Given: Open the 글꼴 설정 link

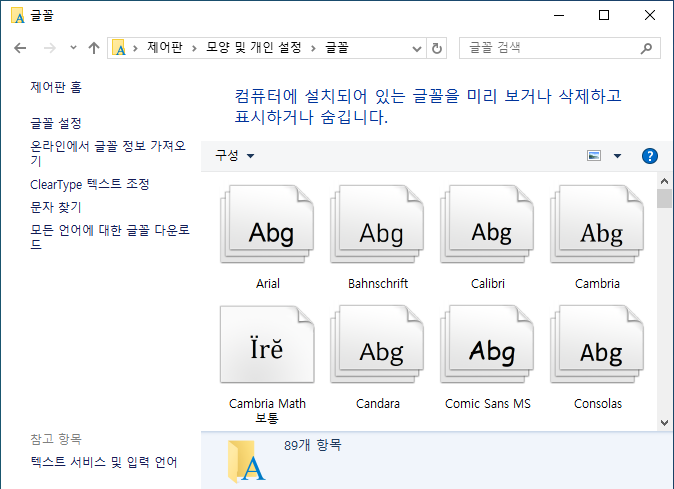Looking at the screenshot, I should tap(56, 123).
